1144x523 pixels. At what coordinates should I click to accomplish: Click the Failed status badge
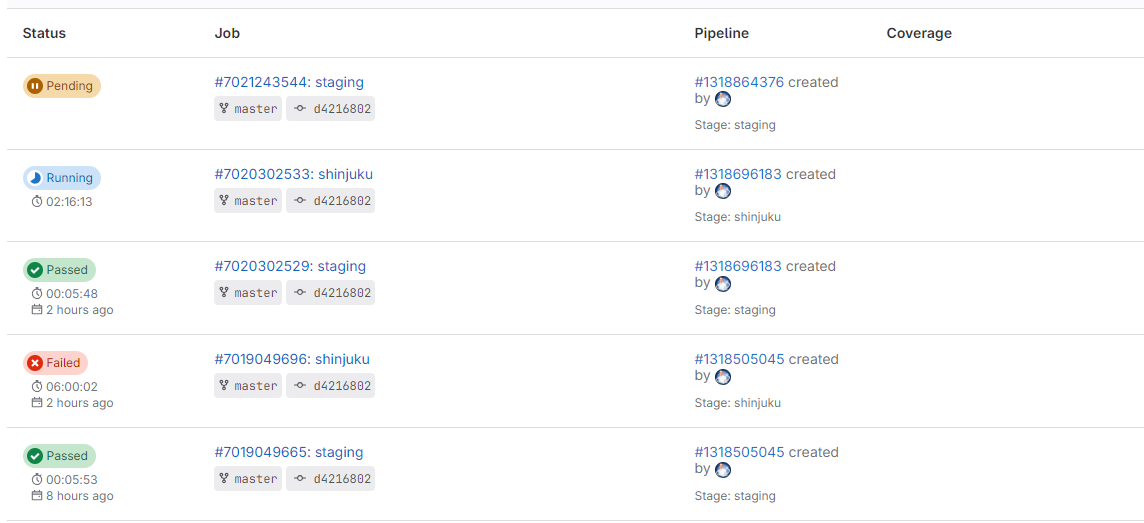(x=55, y=363)
